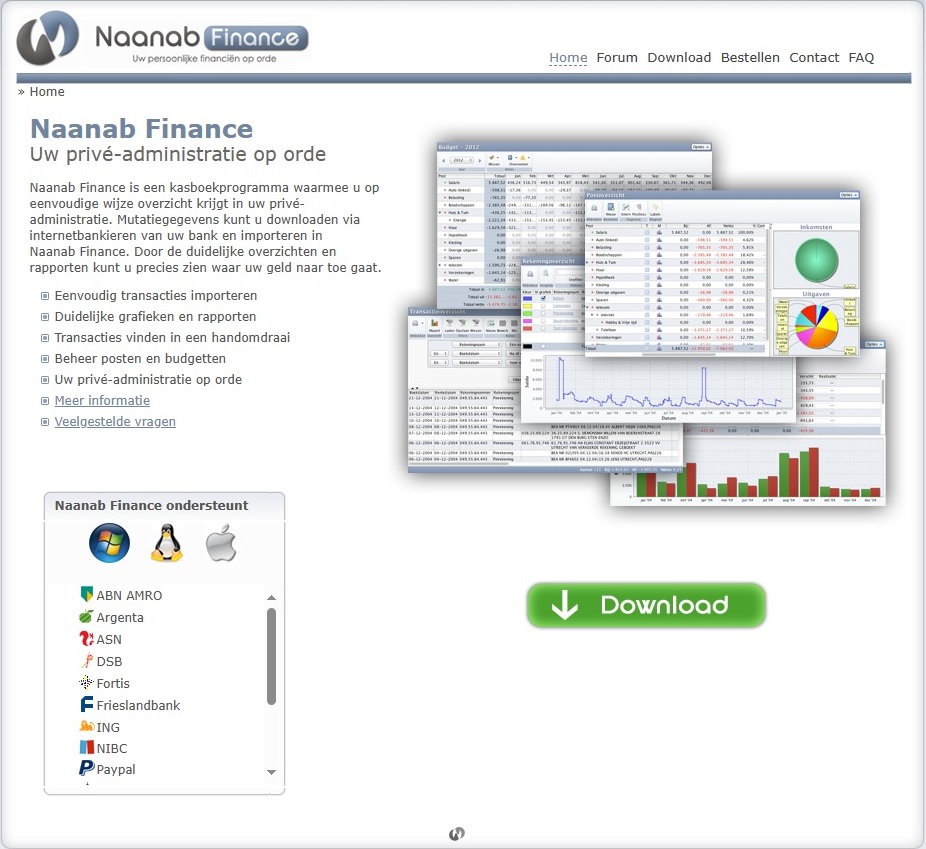Open the Meer informatie link
926x849 pixels.
(x=102, y=400)
